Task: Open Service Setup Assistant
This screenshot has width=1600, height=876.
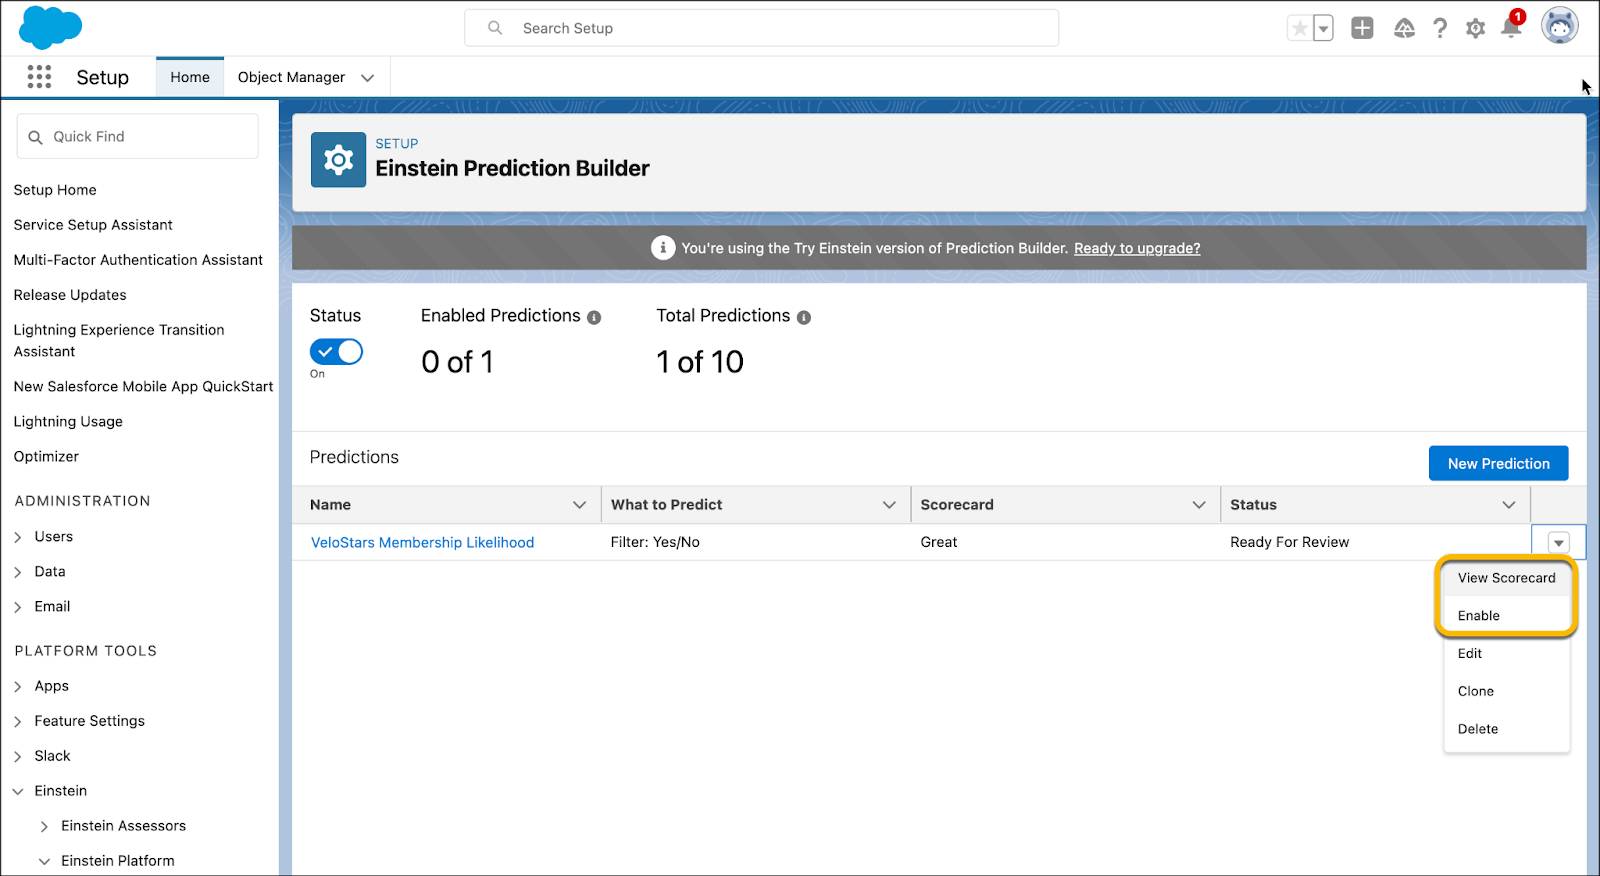Action: 93,225
